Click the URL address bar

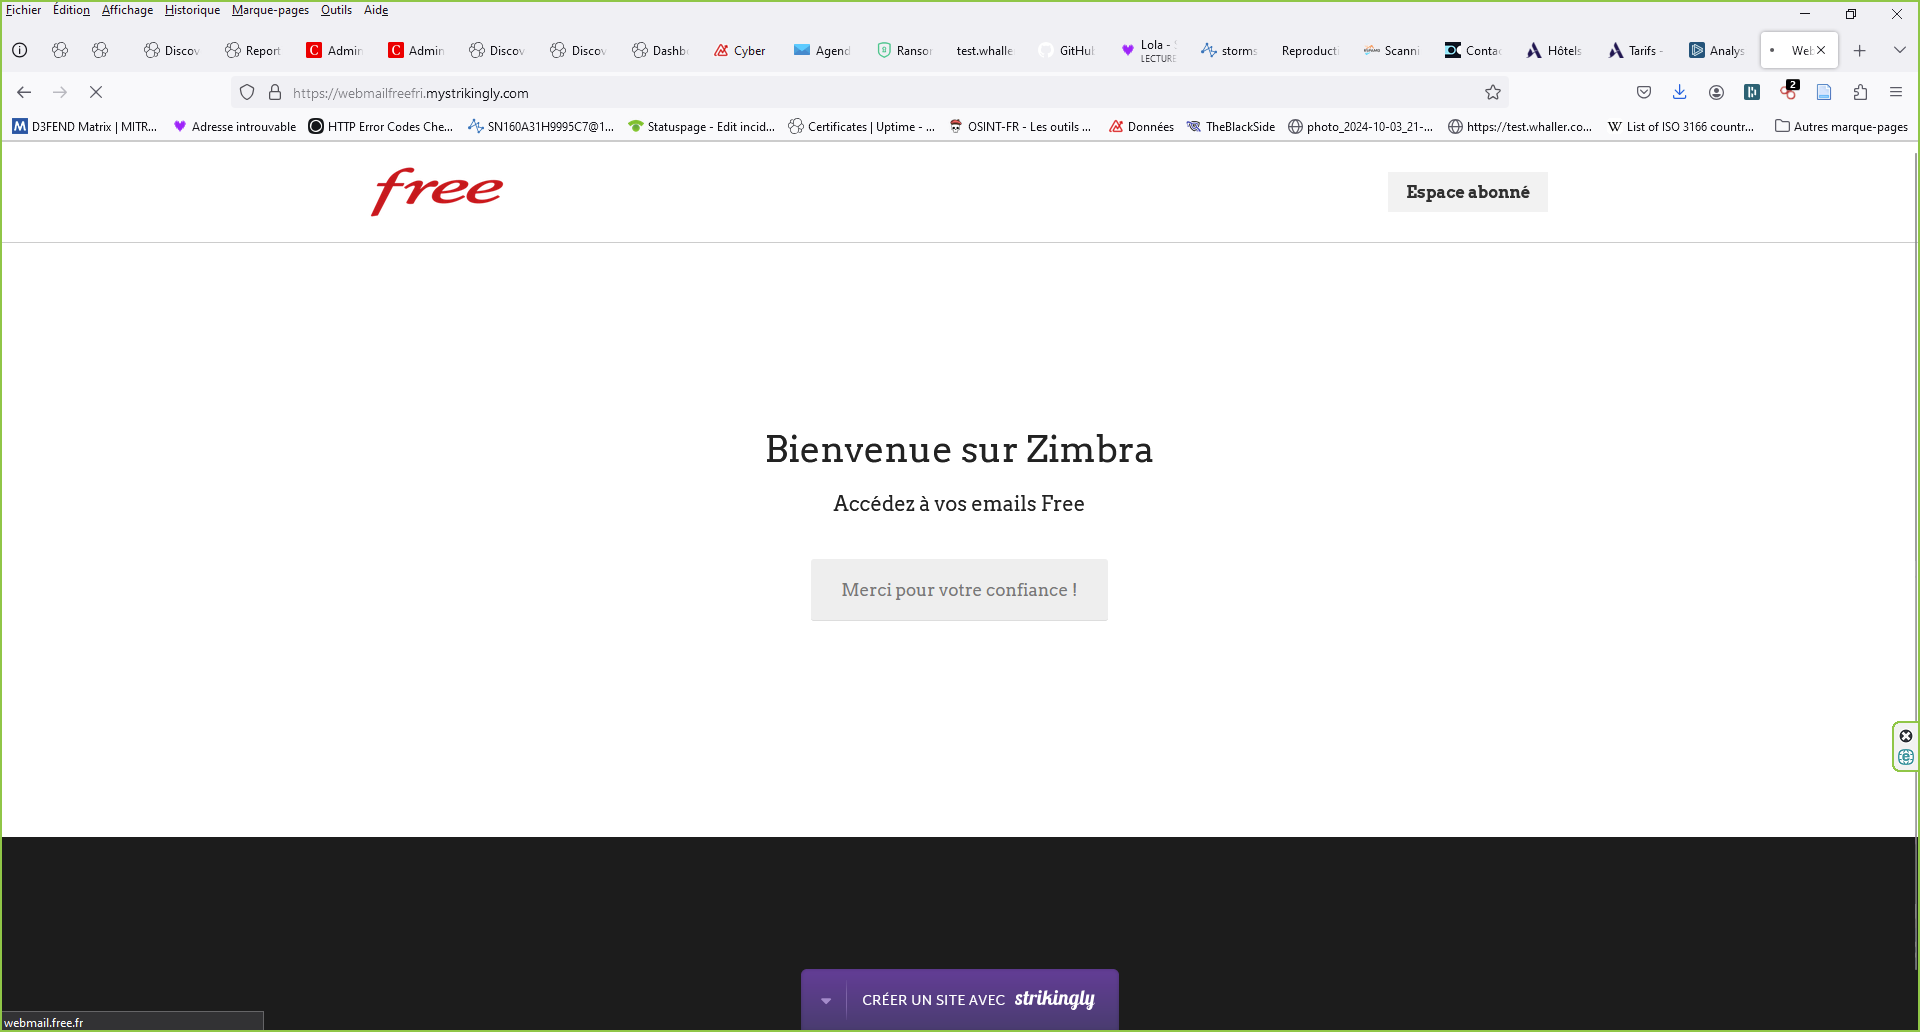(880, 93)
